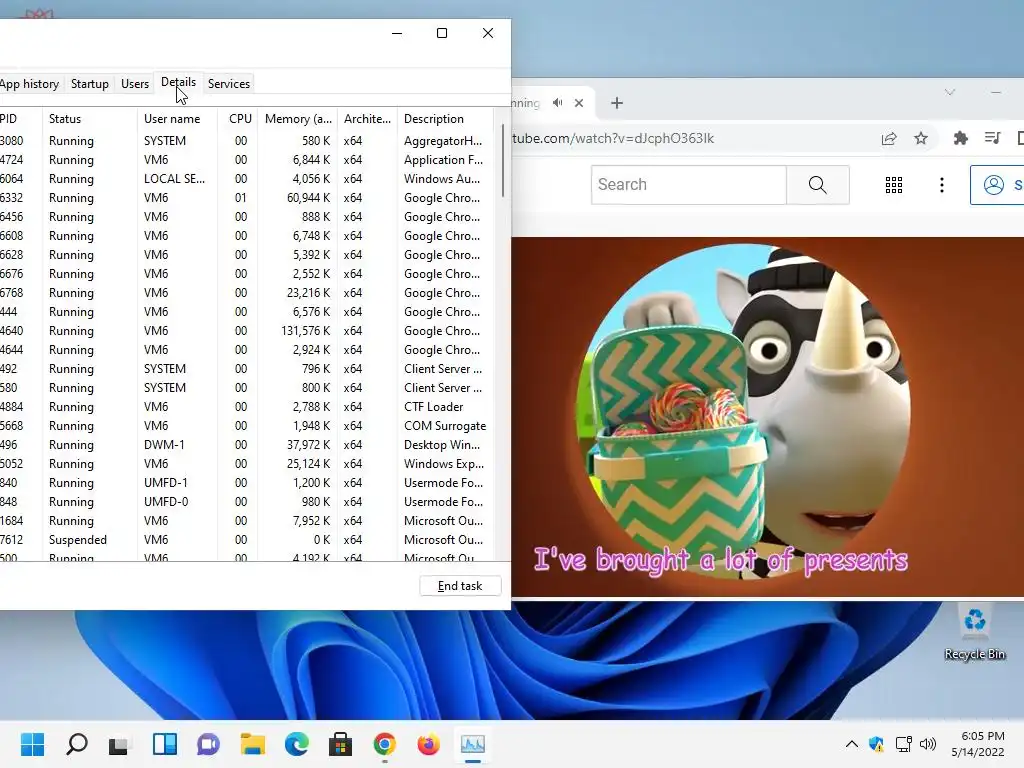The width and height of the screenshot is (1024, 768).
Task: Open taskbar Search magnifier
Action: coord(76,744)
